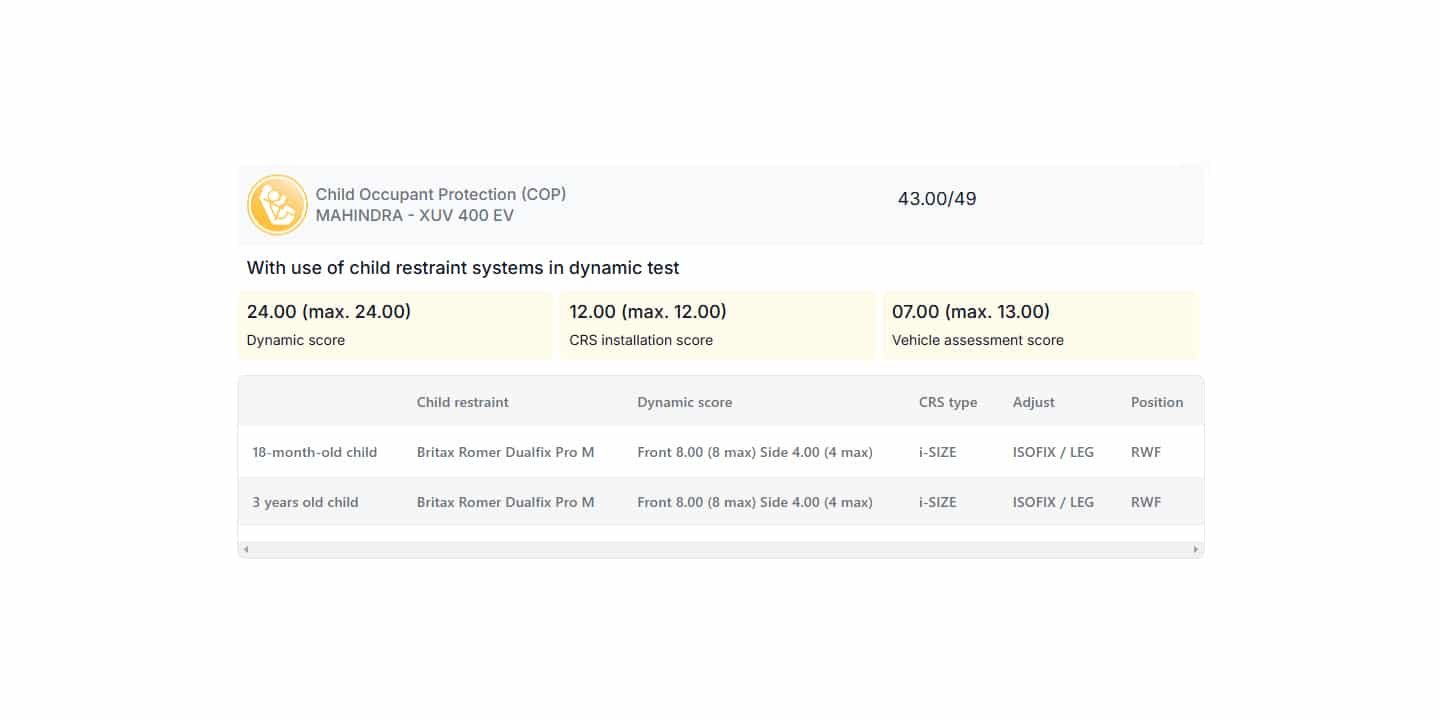
Task: Click the child seat COP icon
Action: [x=277, y=205]
